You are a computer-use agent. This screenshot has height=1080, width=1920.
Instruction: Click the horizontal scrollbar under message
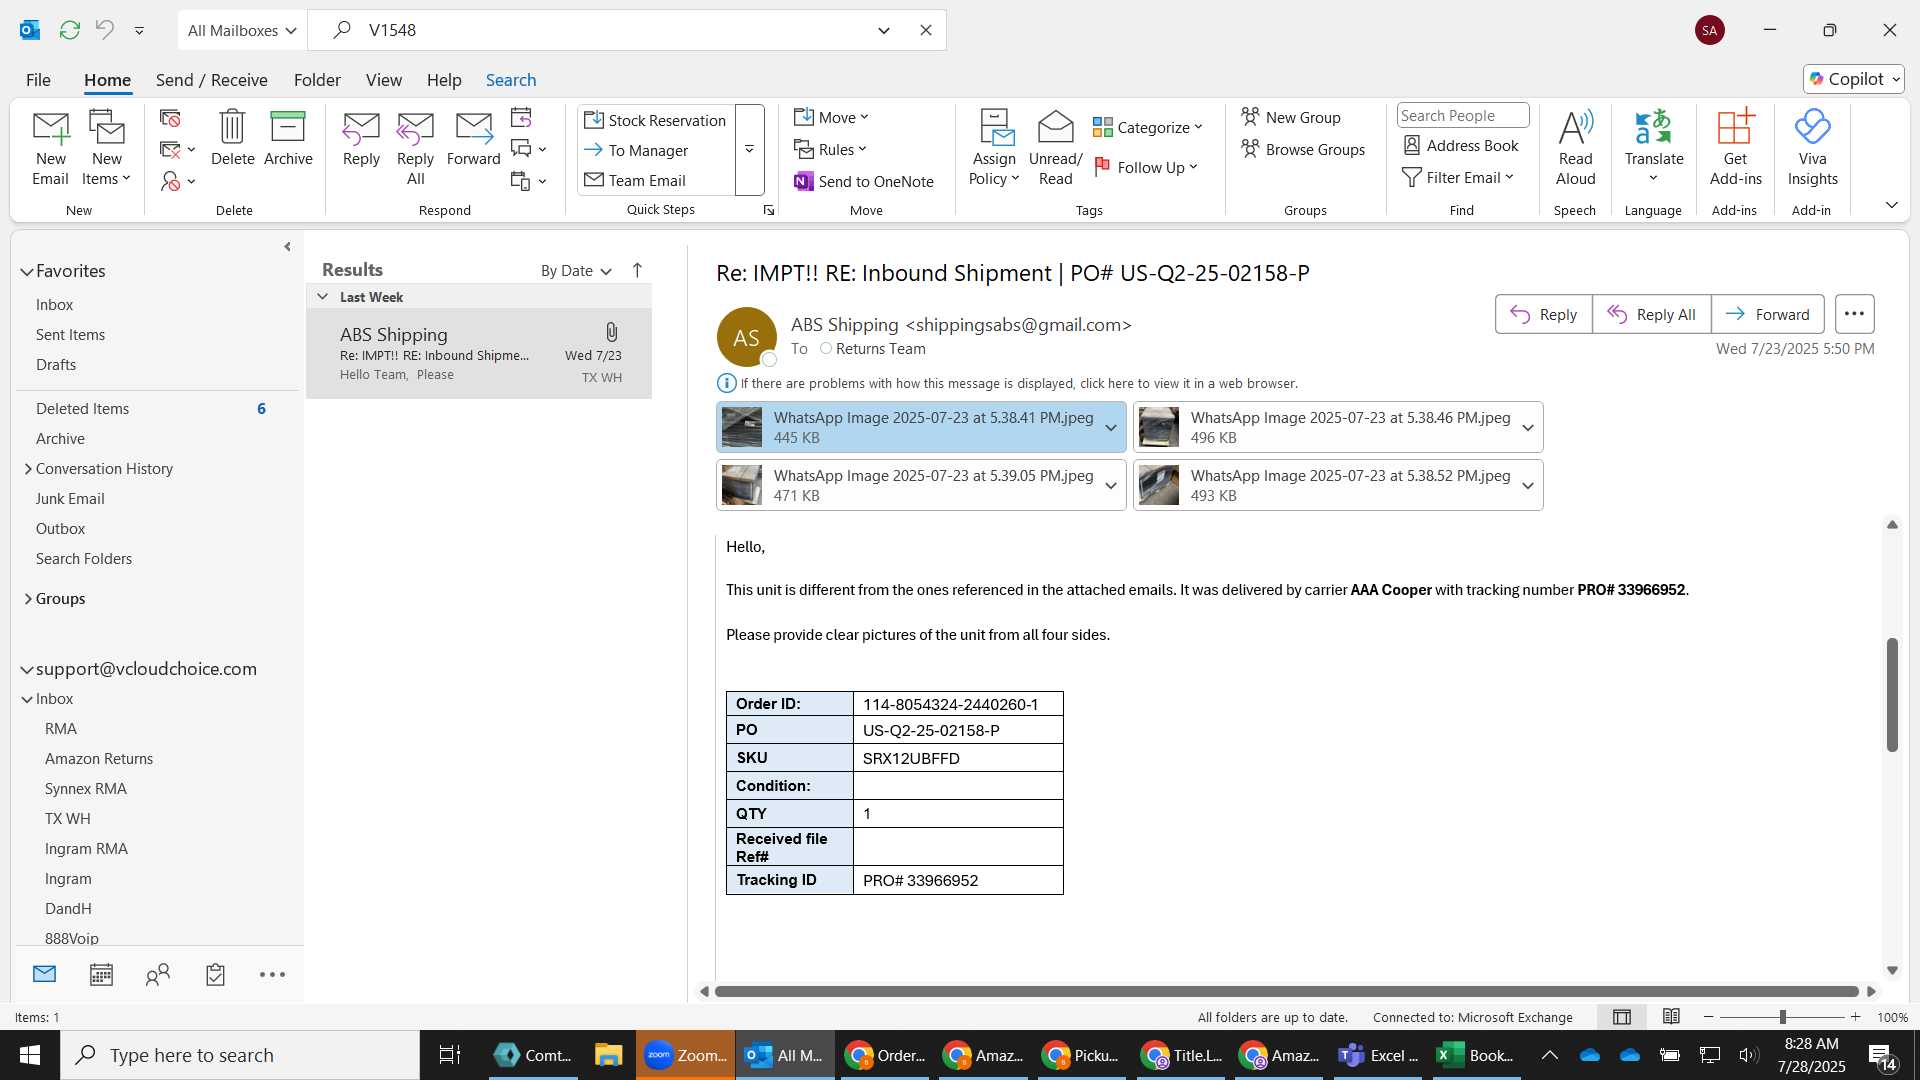(1286, 991)
